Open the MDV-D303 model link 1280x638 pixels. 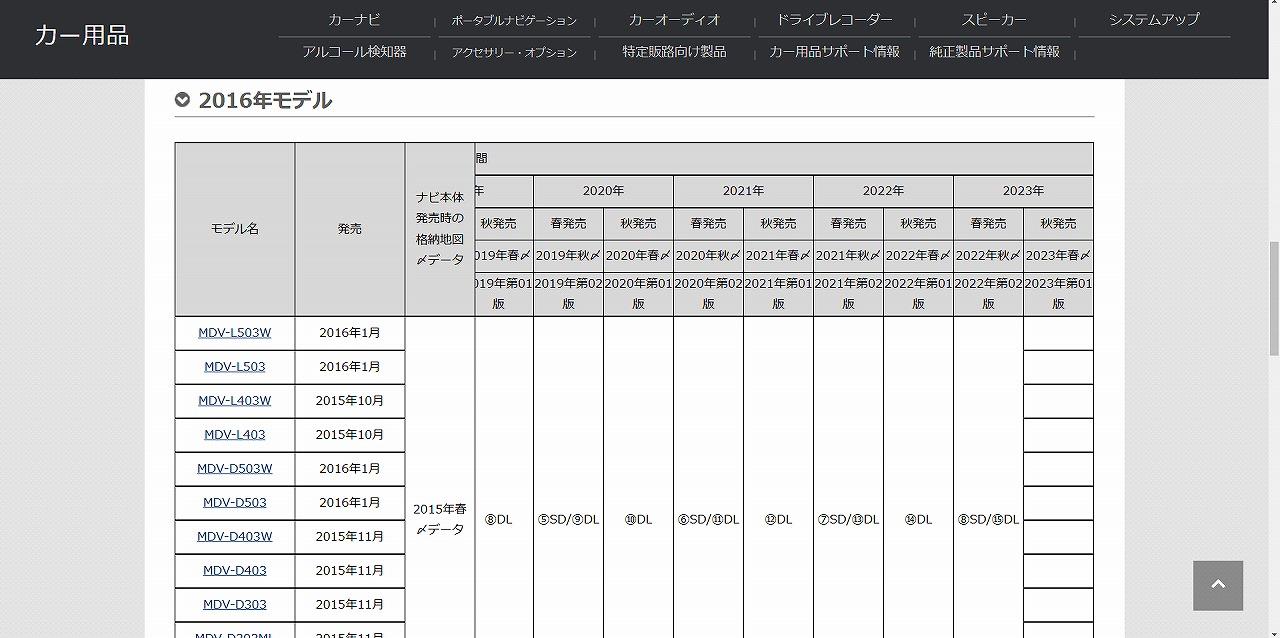coord(235,605)
